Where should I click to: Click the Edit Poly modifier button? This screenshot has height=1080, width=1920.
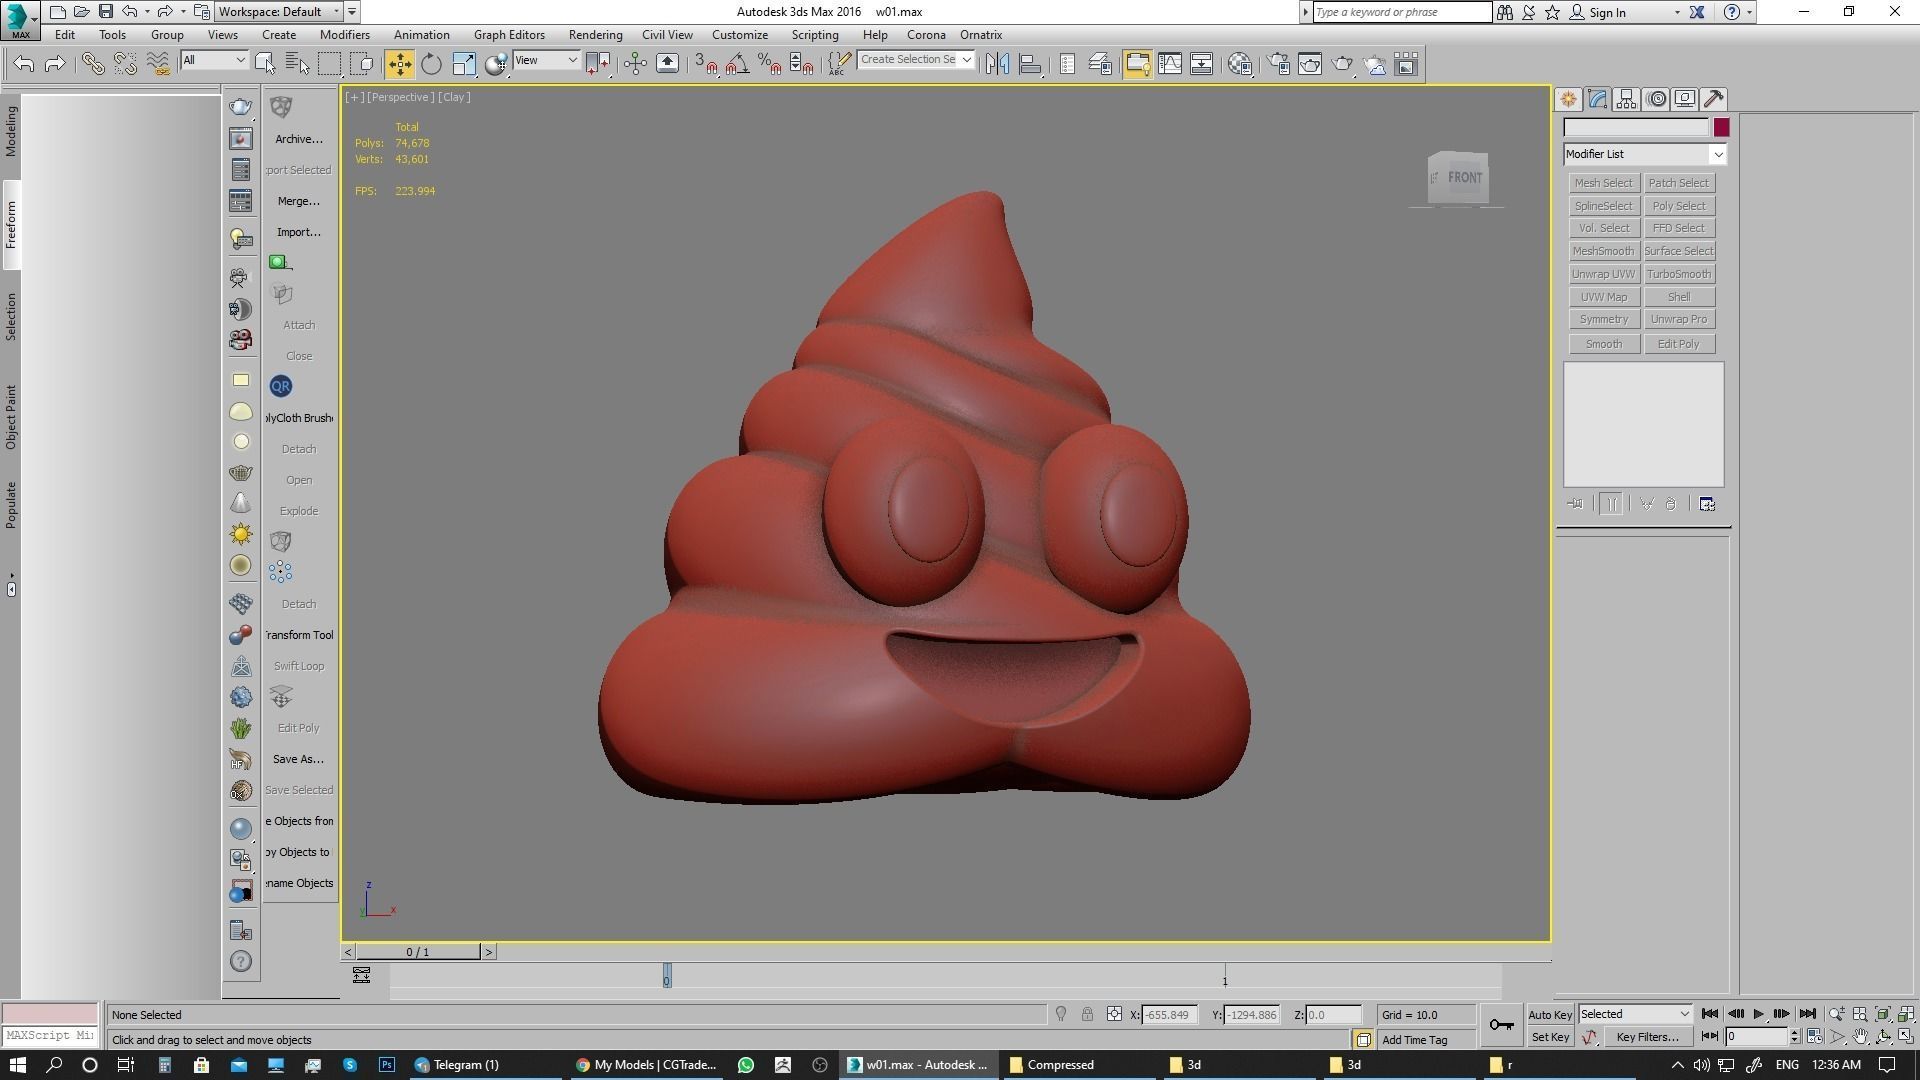point(1679,344)
